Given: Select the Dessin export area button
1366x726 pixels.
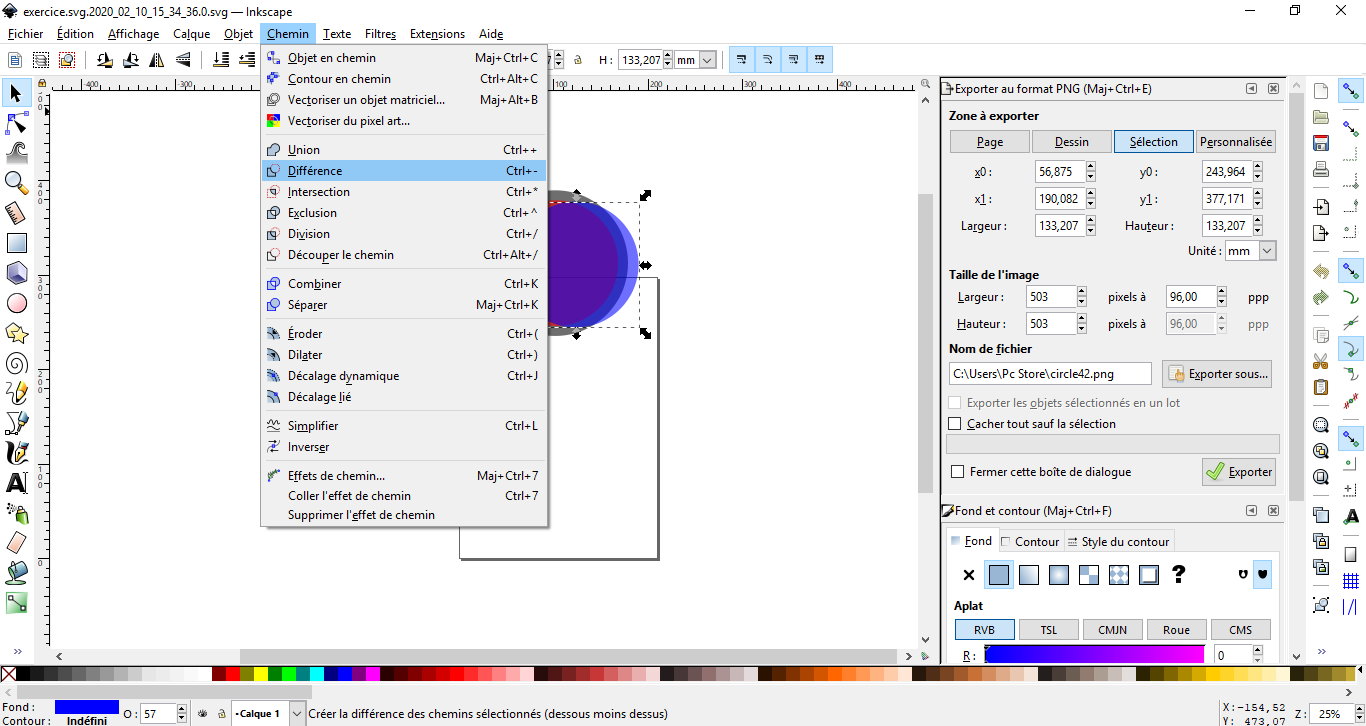Looking at the screenshot, I should point(1072,142).
